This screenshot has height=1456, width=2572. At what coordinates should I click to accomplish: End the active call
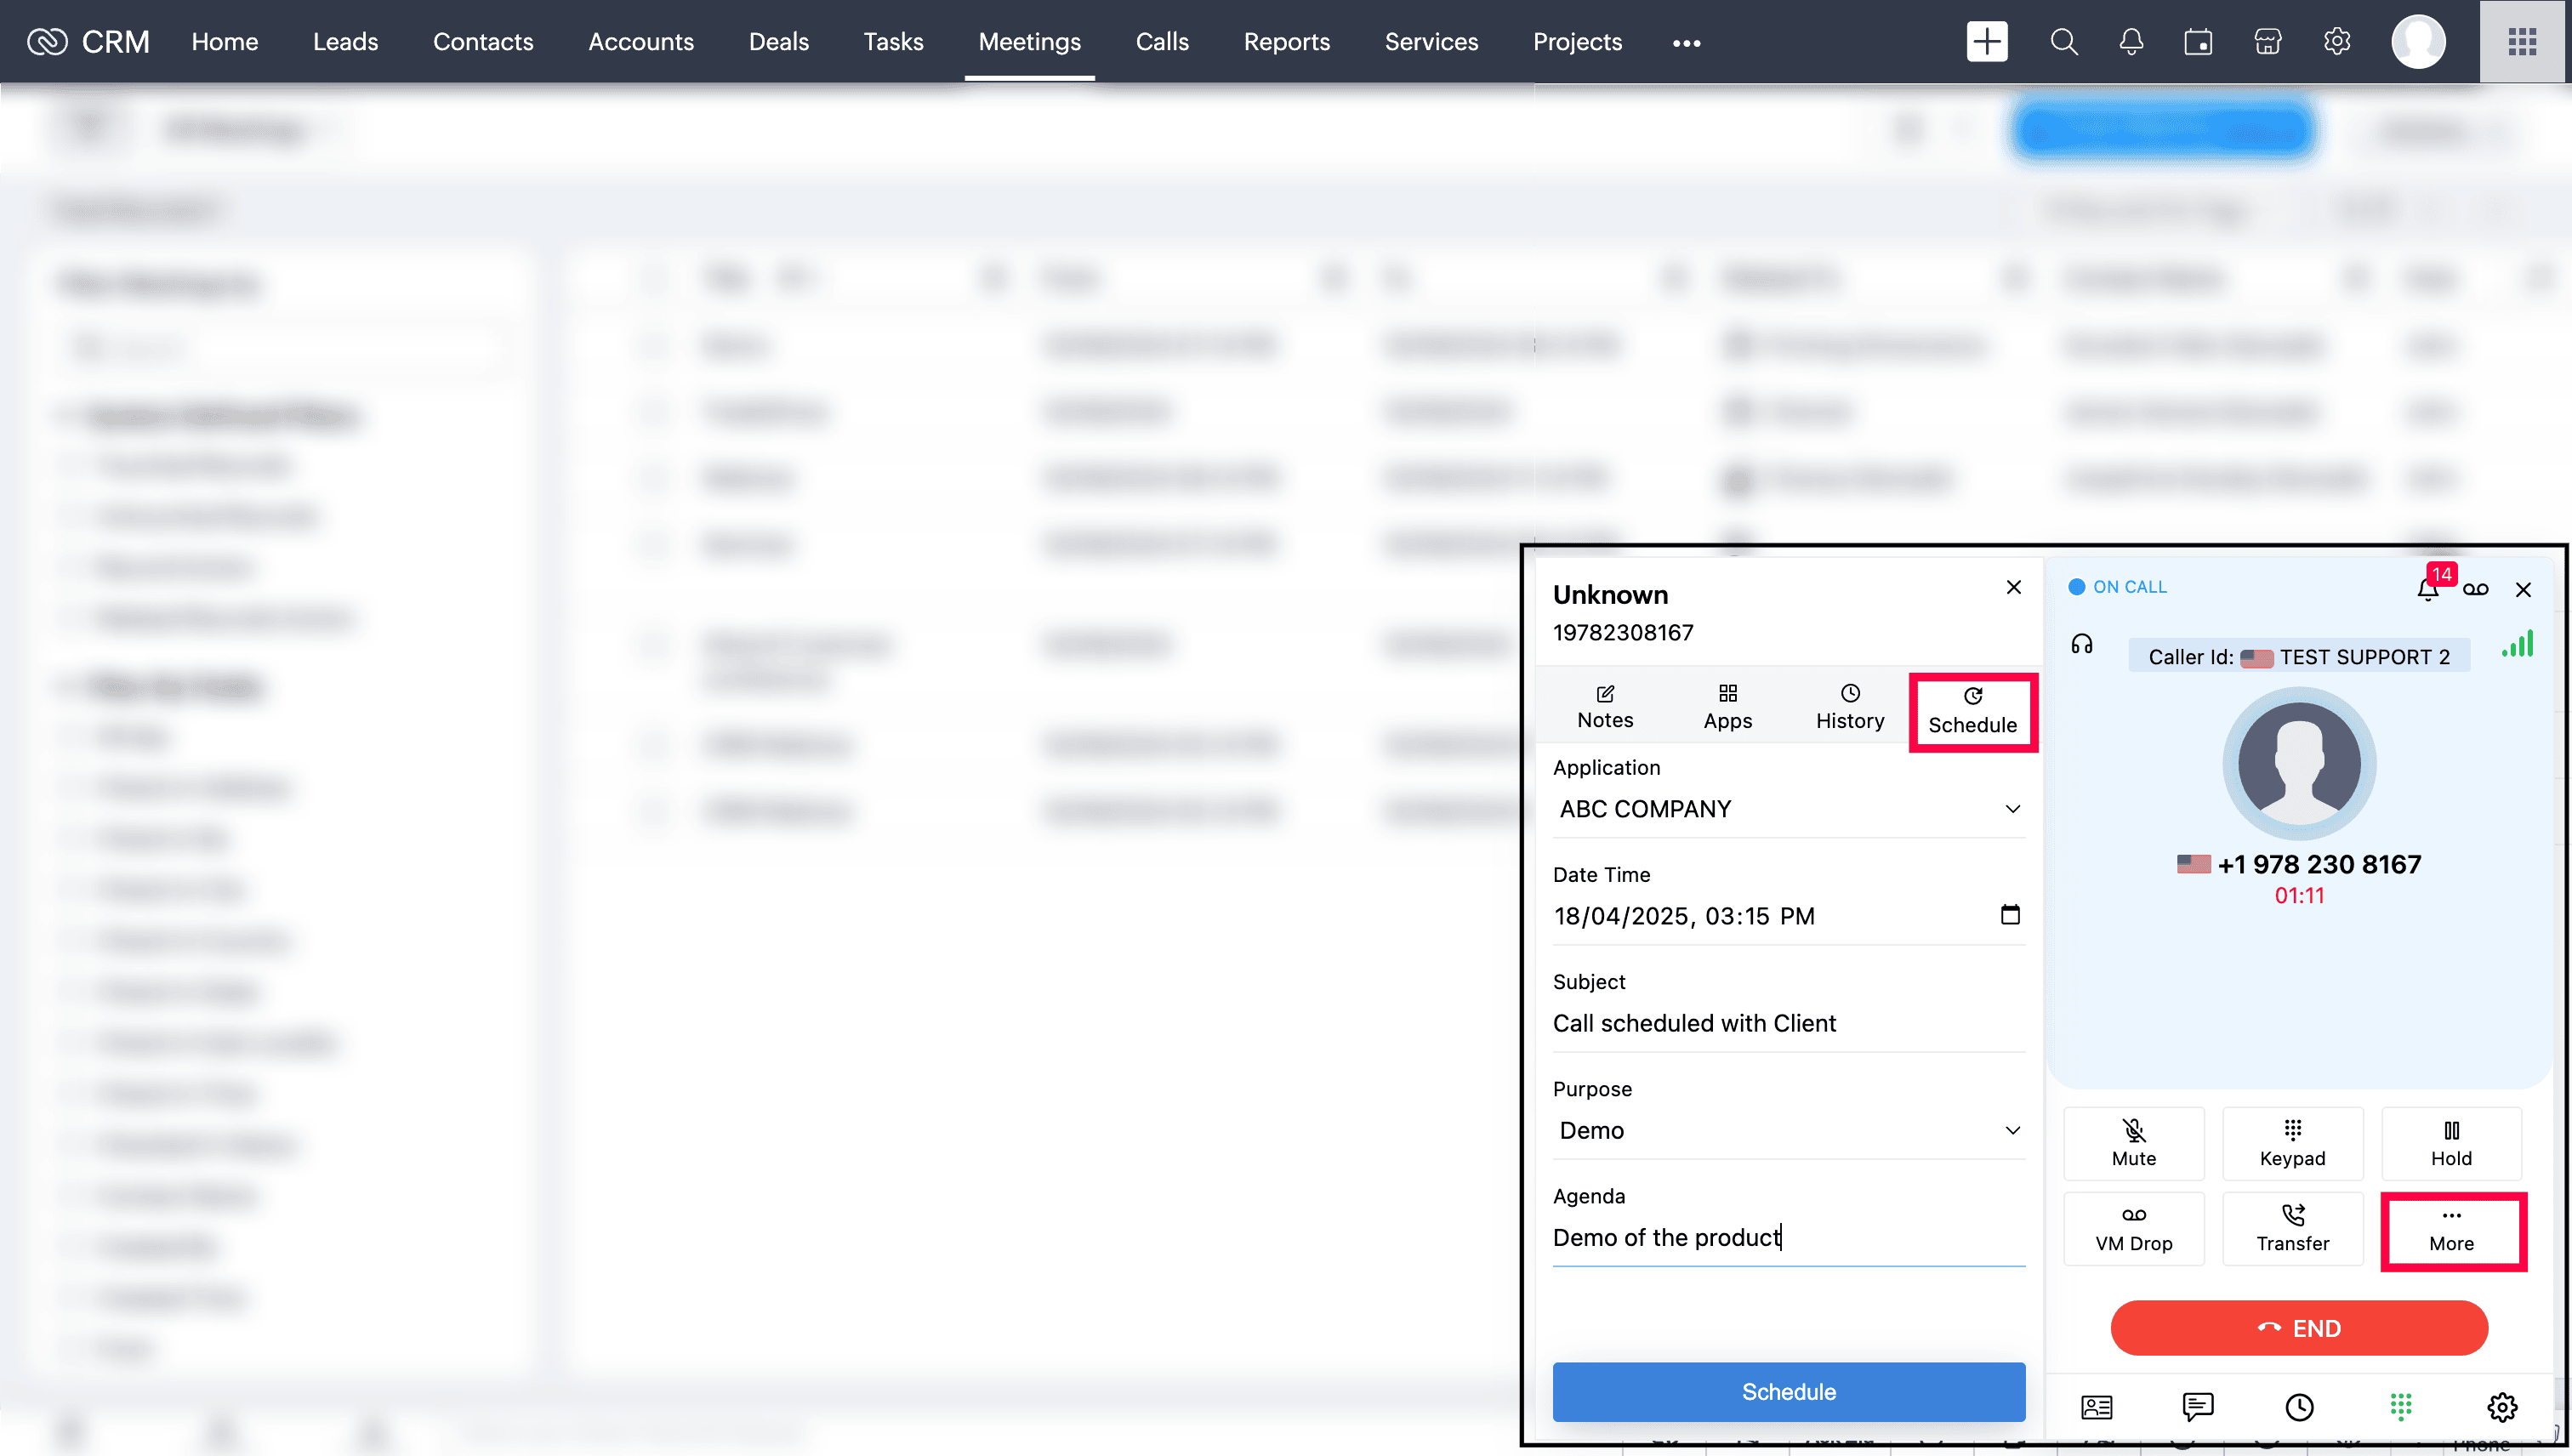pos(2298,1328)
